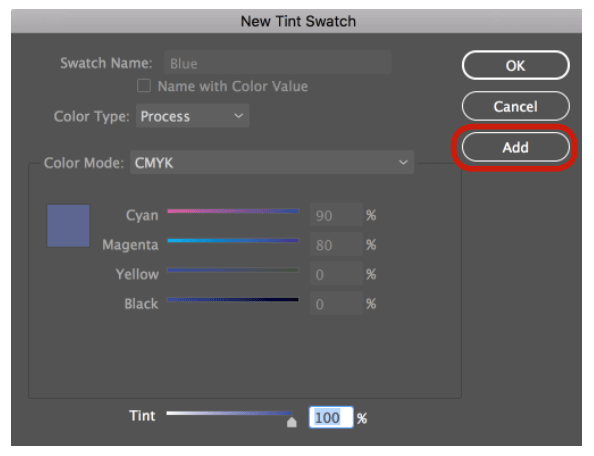Image resolution: width=594 pixels, height=456 pixels.
Task: Confirm with the OK button
Action: [516, 66]
